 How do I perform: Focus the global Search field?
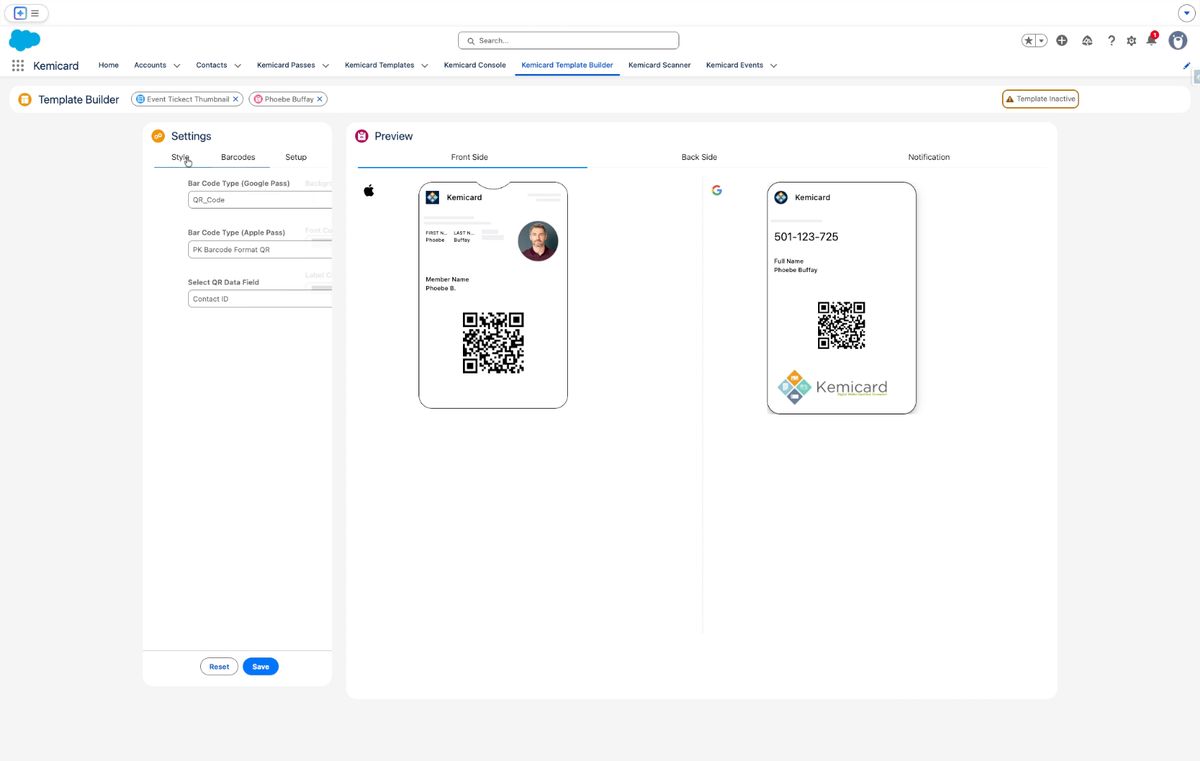click(x=568, y=40)
